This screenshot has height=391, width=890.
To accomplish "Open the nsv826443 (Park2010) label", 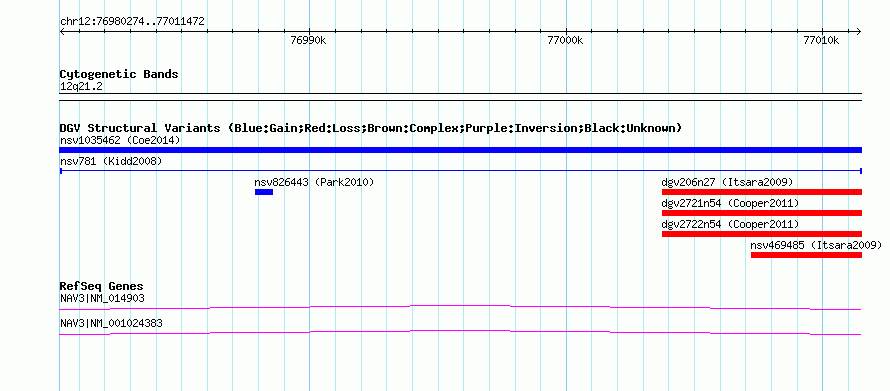I will 314,182.
